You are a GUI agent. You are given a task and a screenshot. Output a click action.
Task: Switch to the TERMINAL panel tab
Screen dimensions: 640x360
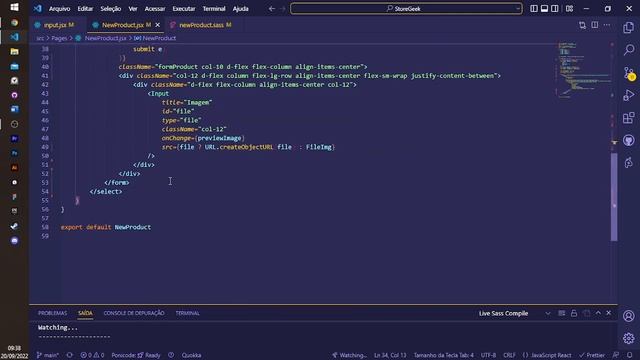pyautogui.click(x=187, y=313)
